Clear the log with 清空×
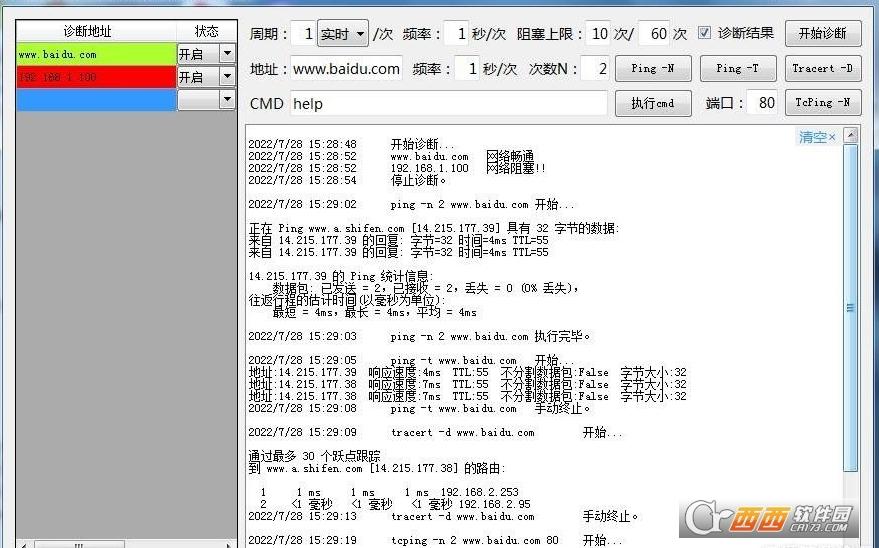The width and height of the screenshot is (879, 548). (817, 137)
